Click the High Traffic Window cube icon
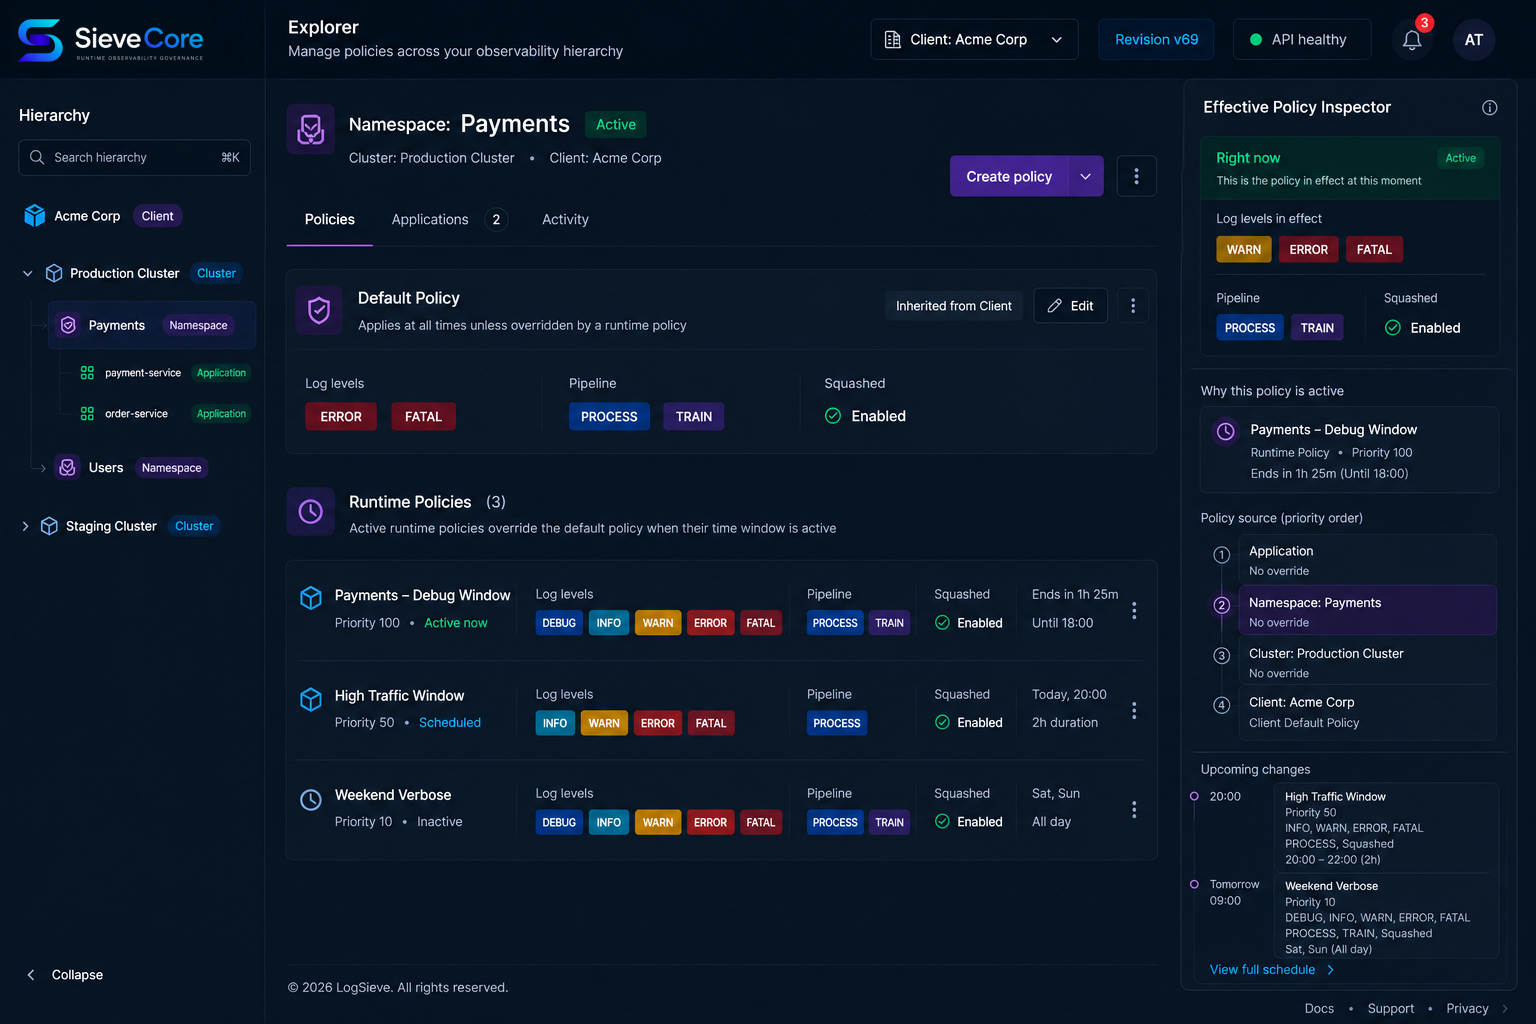Viewport: 1536px width, 1024px height. [x=311, y=699]
